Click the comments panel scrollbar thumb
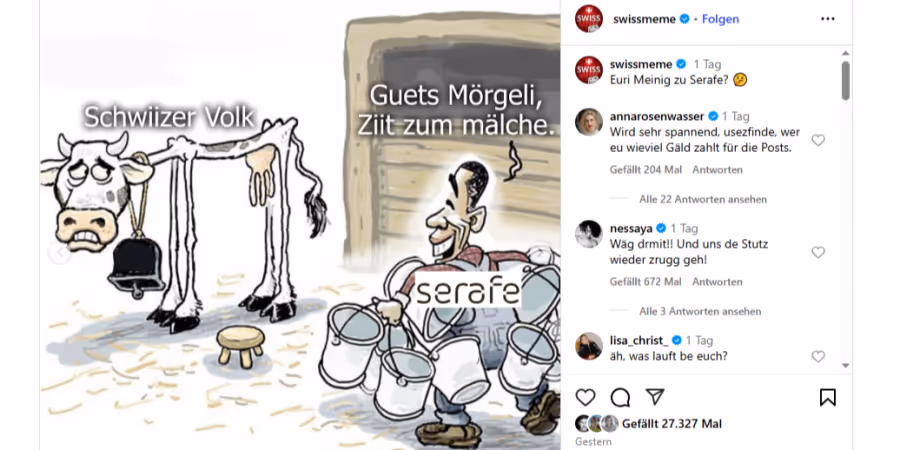This screenshot has height=450, width=900. [x=845, y=81]
